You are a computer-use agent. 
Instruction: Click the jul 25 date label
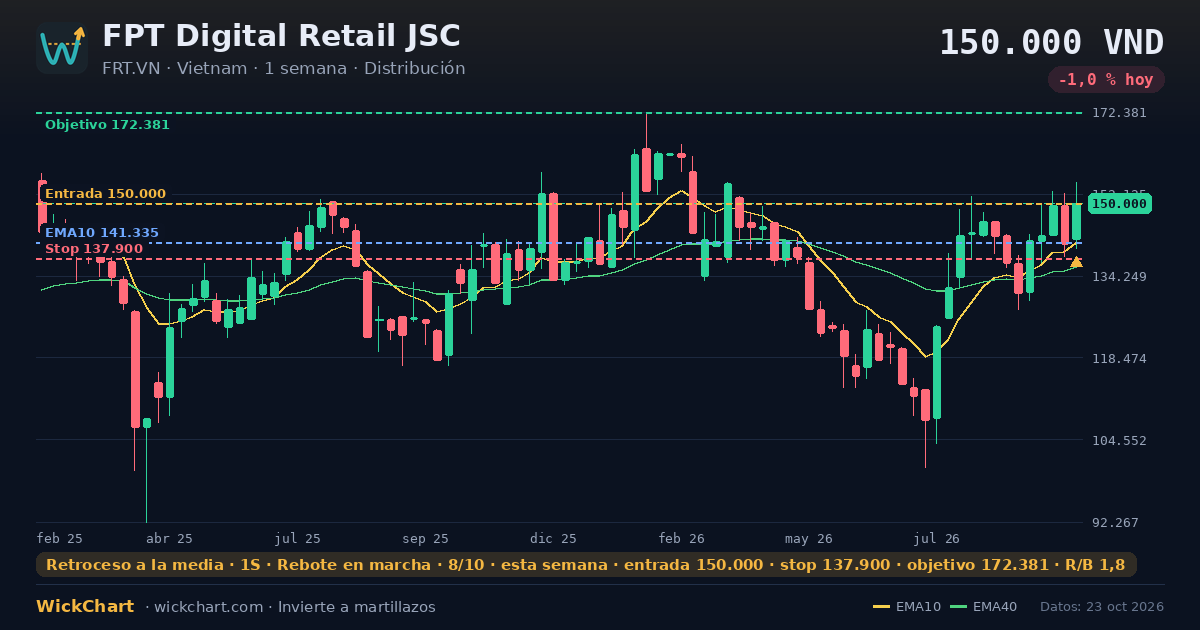297,538
